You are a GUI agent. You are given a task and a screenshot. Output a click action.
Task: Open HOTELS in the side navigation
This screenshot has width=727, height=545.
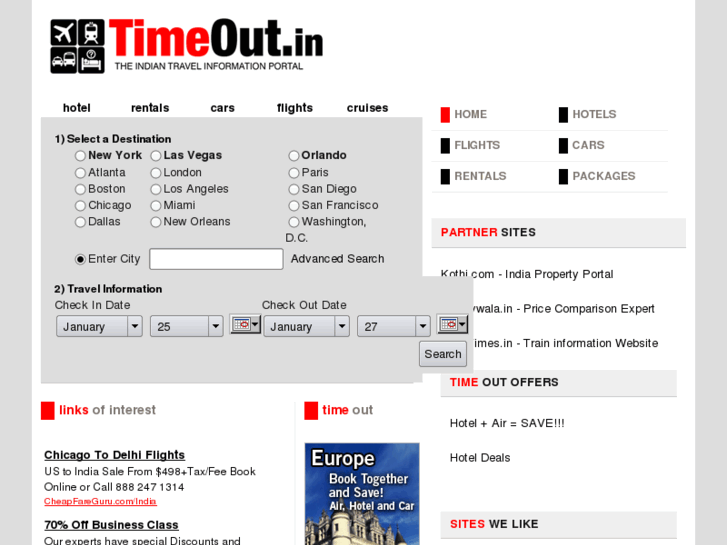coord(594,115)
